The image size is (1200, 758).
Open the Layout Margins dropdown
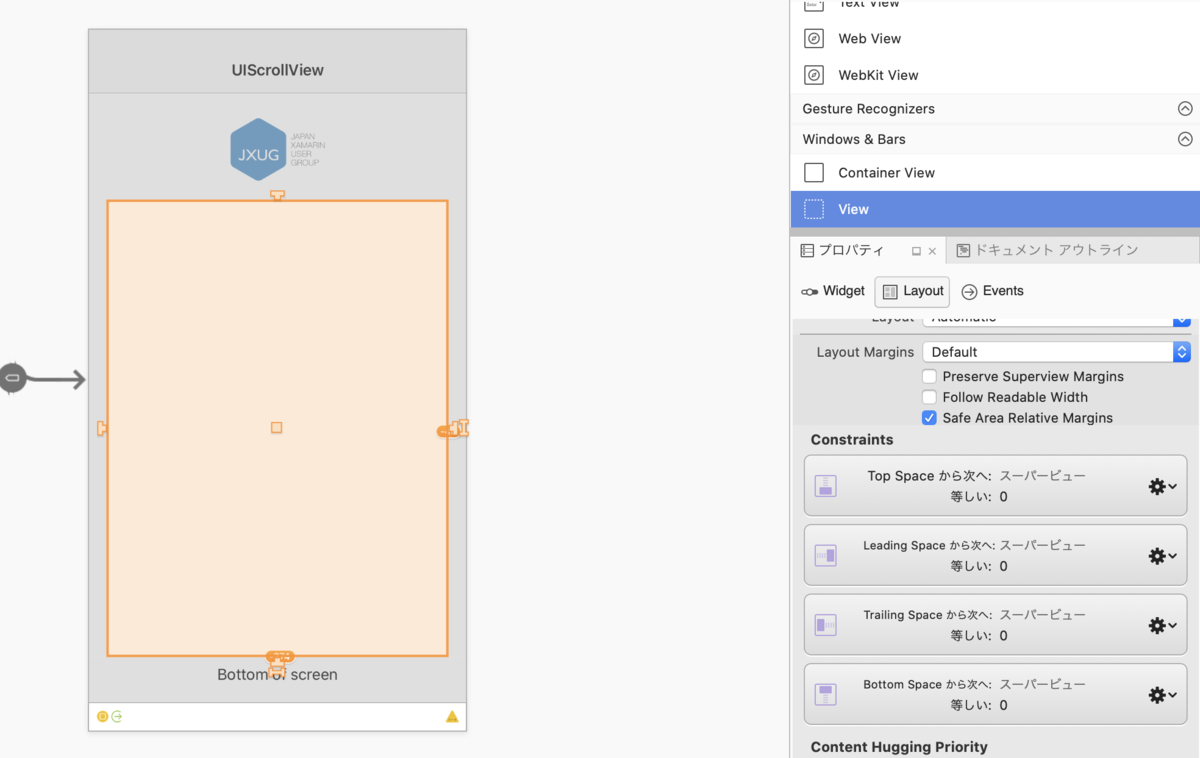[1056, 352]
